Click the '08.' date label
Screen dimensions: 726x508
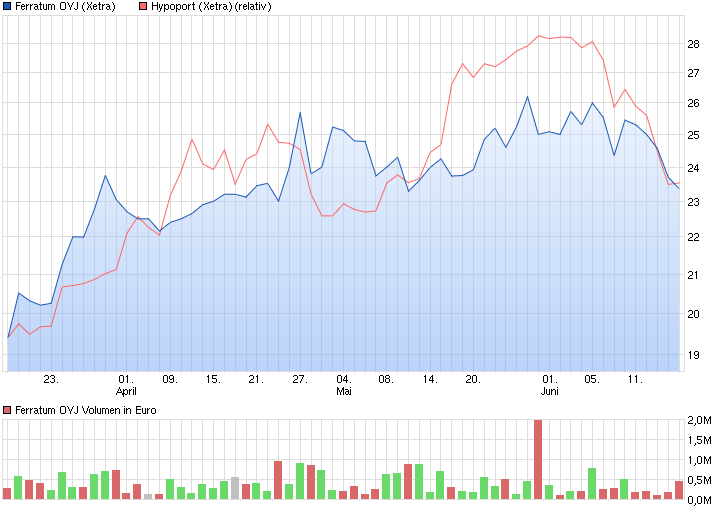click(386, 379)
